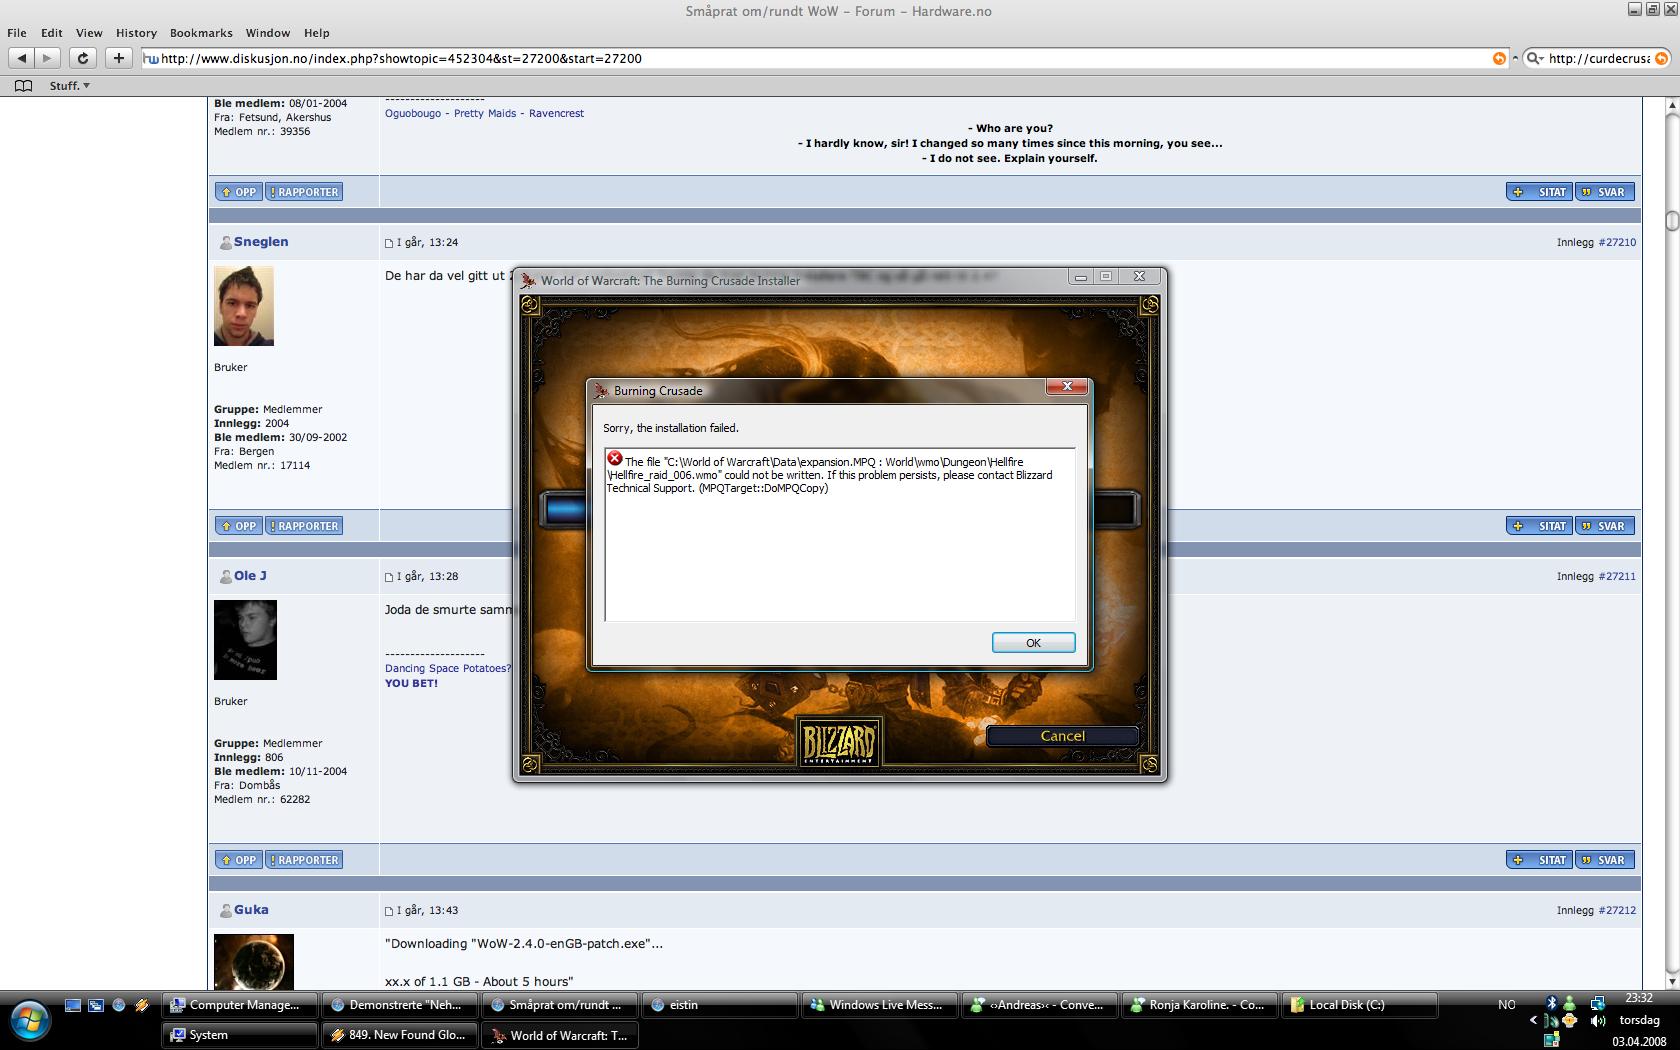
Task: Open the History menu
Action: tap(136, 33)
